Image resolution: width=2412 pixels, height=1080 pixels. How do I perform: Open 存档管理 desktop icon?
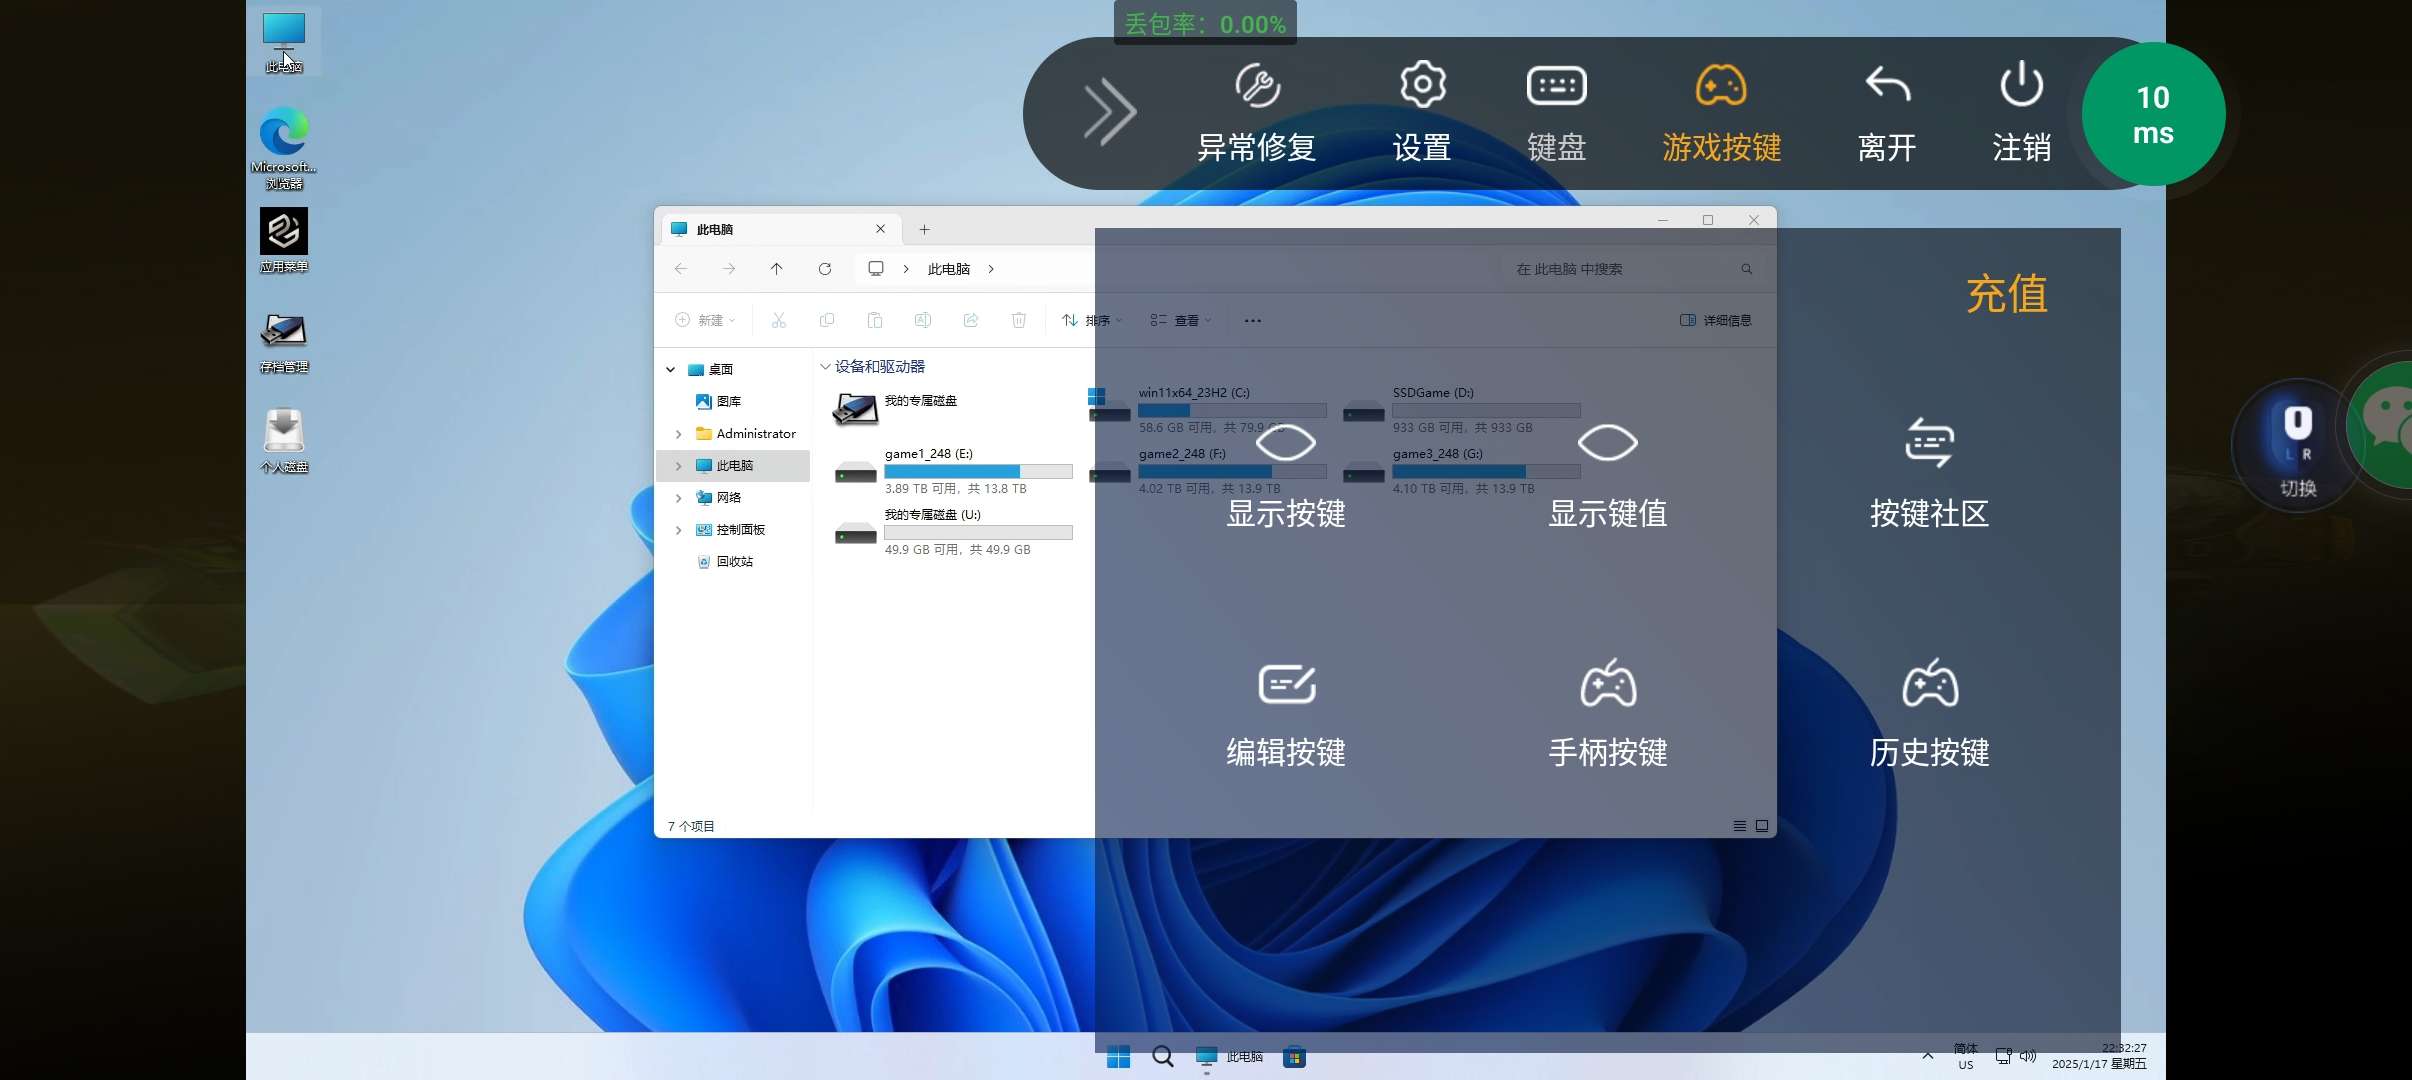click(284, 343)
